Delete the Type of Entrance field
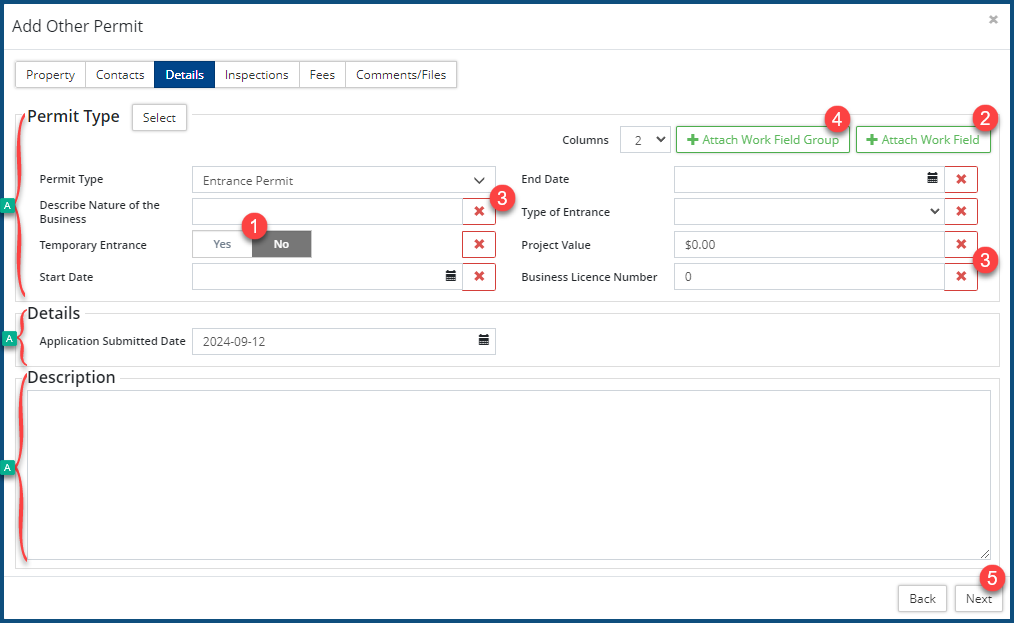1014x623 pixels. click(961, 212)
